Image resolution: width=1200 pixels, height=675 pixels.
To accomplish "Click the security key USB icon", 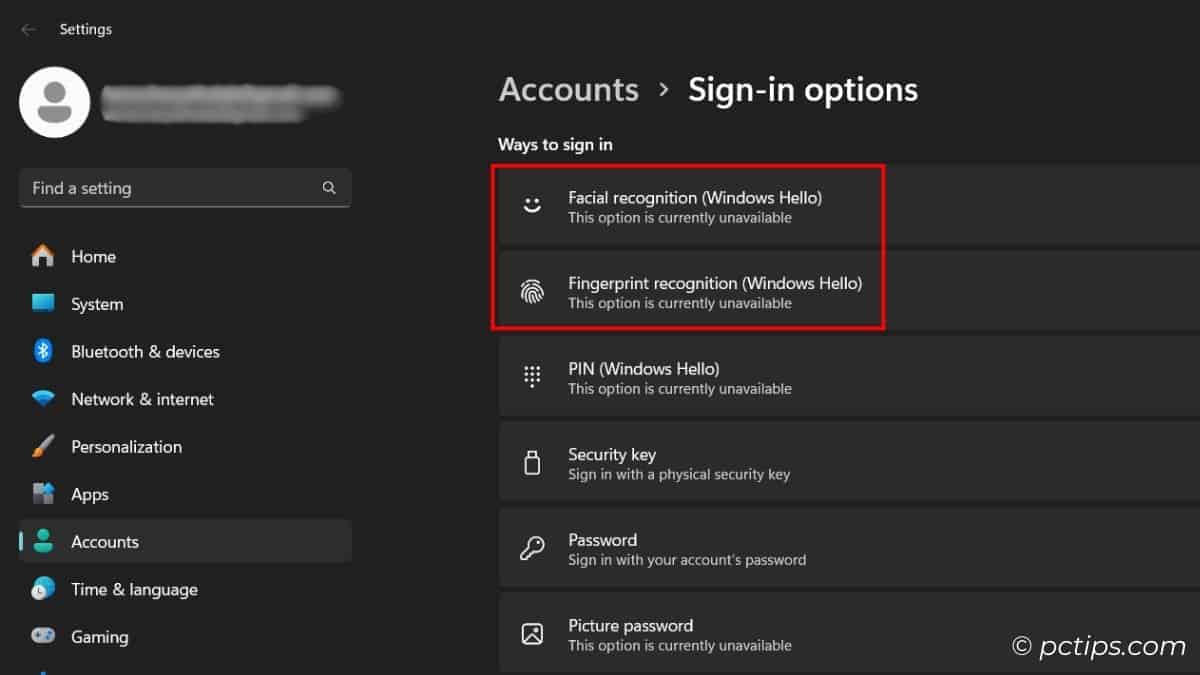I will click(x=532, y=463).
